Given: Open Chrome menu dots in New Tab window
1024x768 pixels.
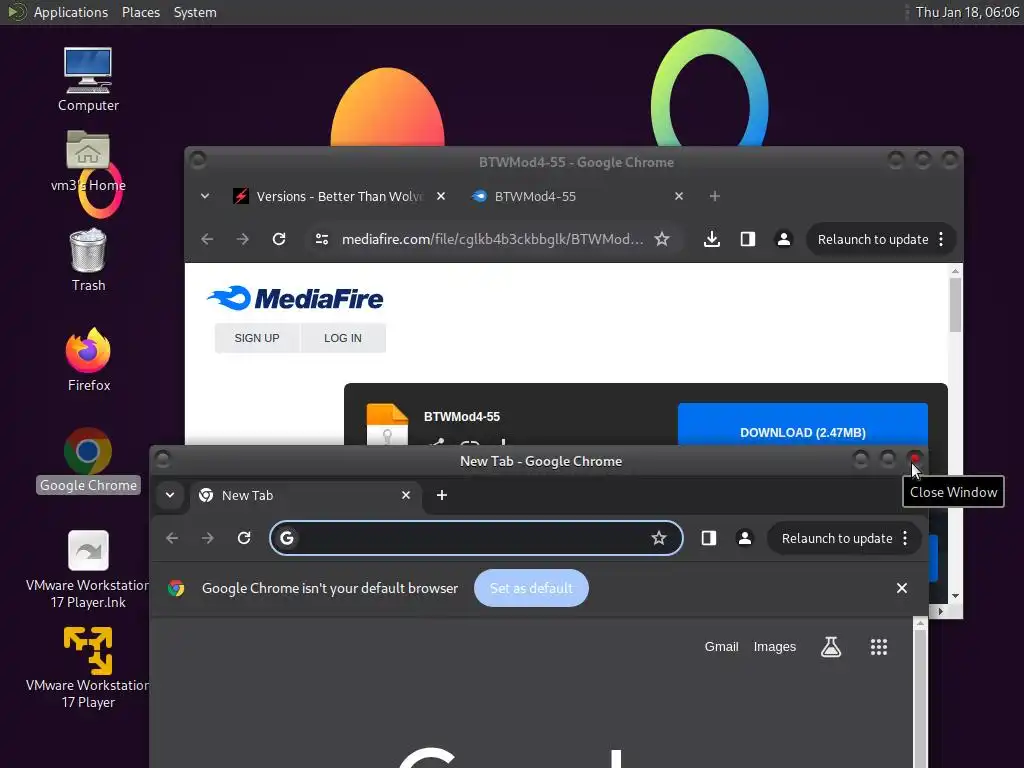Looking at the screenshot, I should [x=905, y=538].
